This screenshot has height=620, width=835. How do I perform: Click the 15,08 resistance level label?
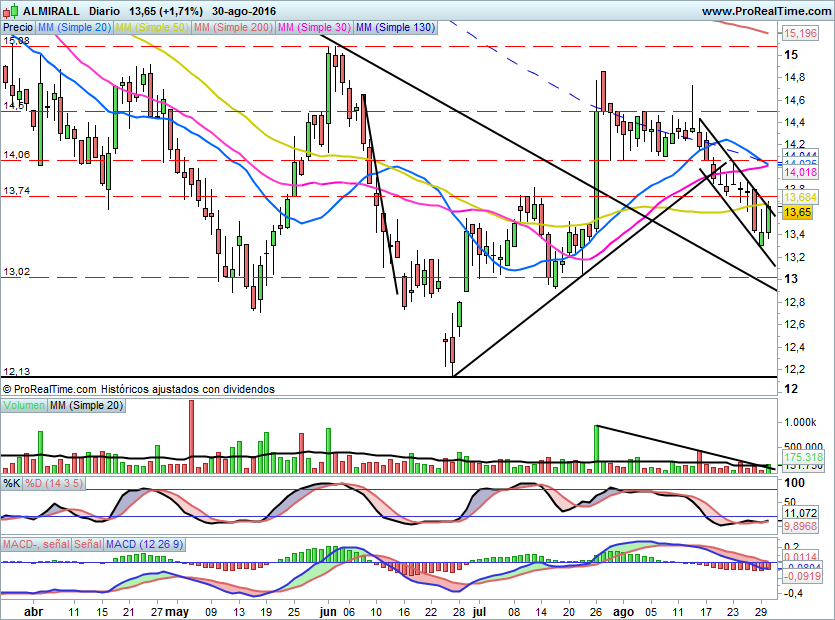pos(16,41)
